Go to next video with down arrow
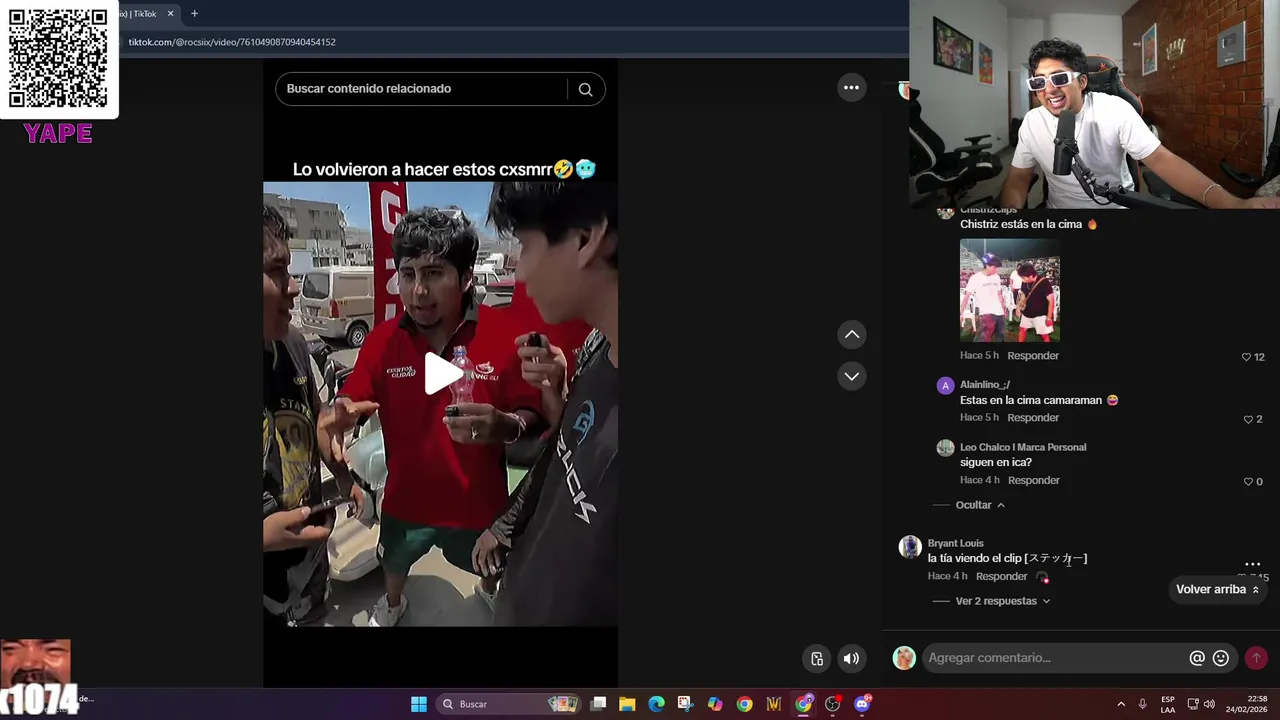Viewport: 1280px width, 720px height. (851, 376)
